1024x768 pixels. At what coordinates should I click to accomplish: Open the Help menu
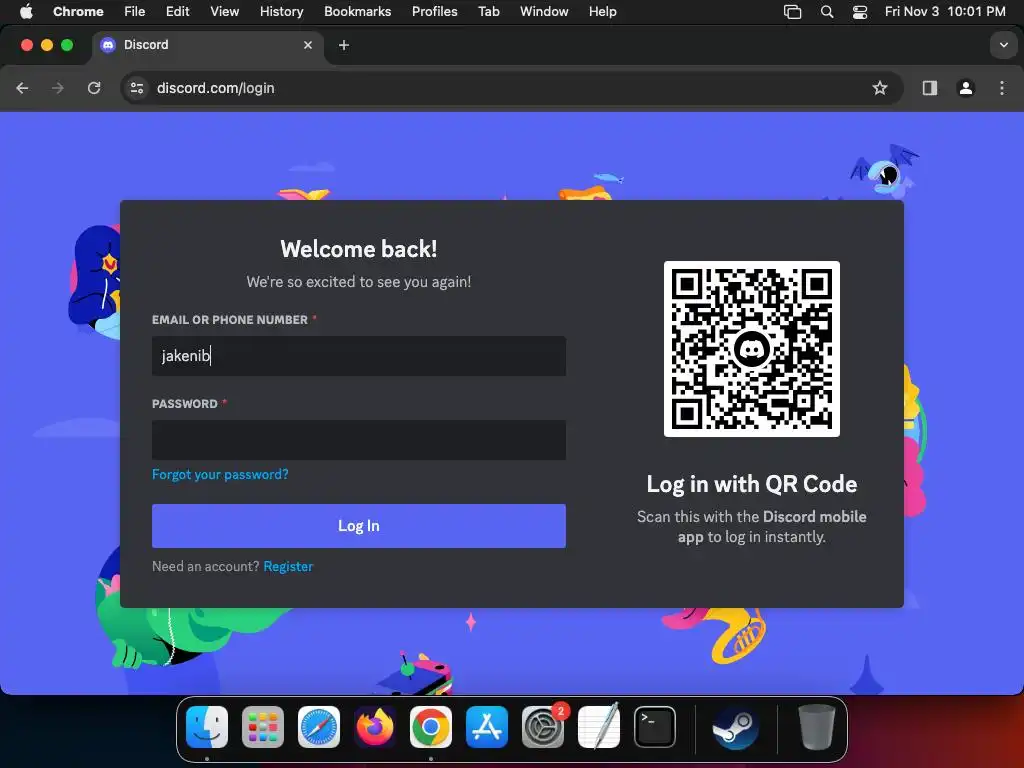(x=602, y=12)
